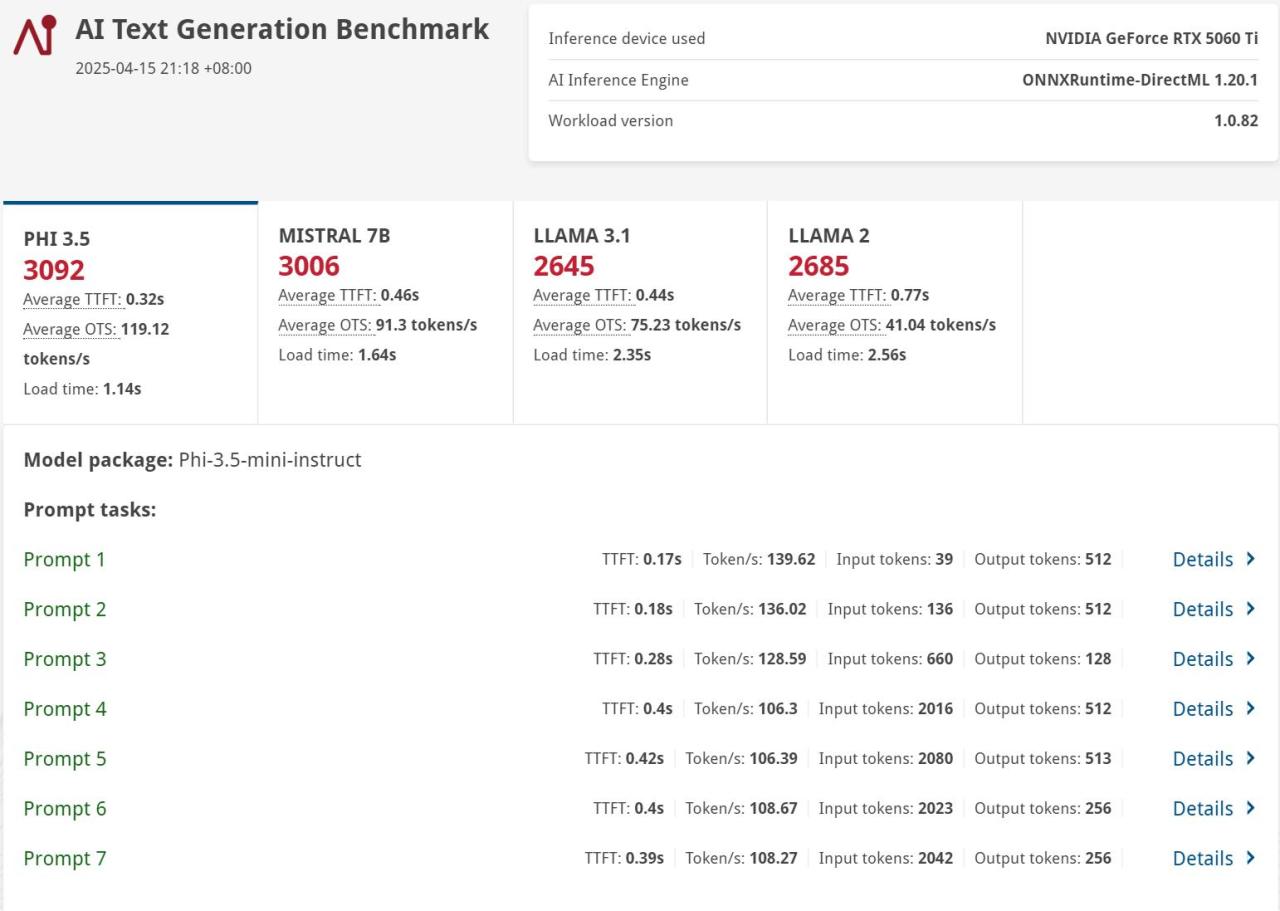Select the PHI 3.5 tab
This screenshot has height=911, width=1280.
pyautogui.click(x=57, y=239)
